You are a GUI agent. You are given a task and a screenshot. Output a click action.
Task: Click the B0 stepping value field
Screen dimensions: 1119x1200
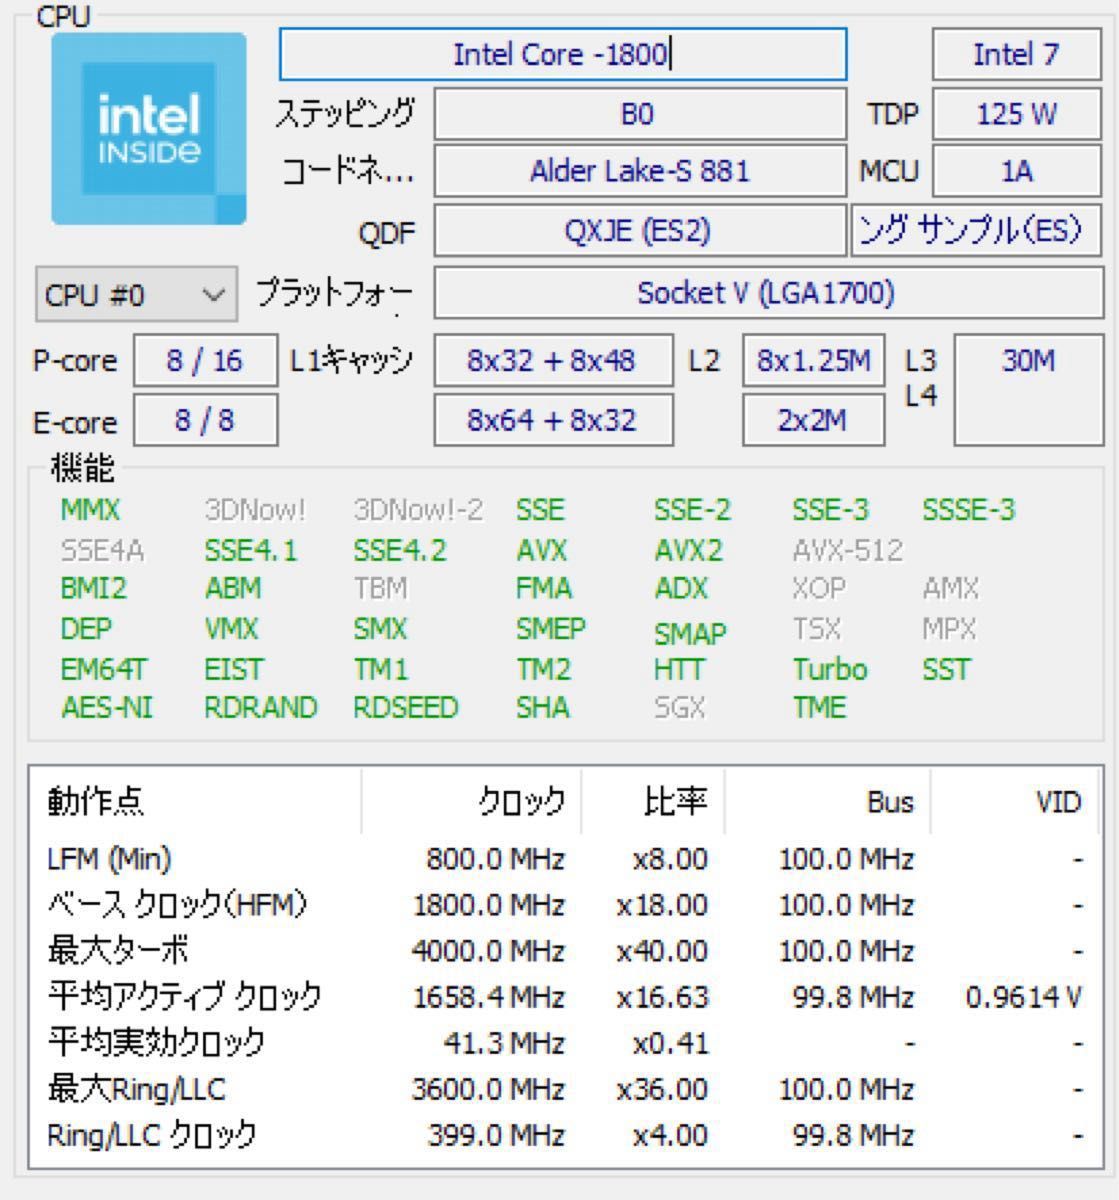[638, 114]
